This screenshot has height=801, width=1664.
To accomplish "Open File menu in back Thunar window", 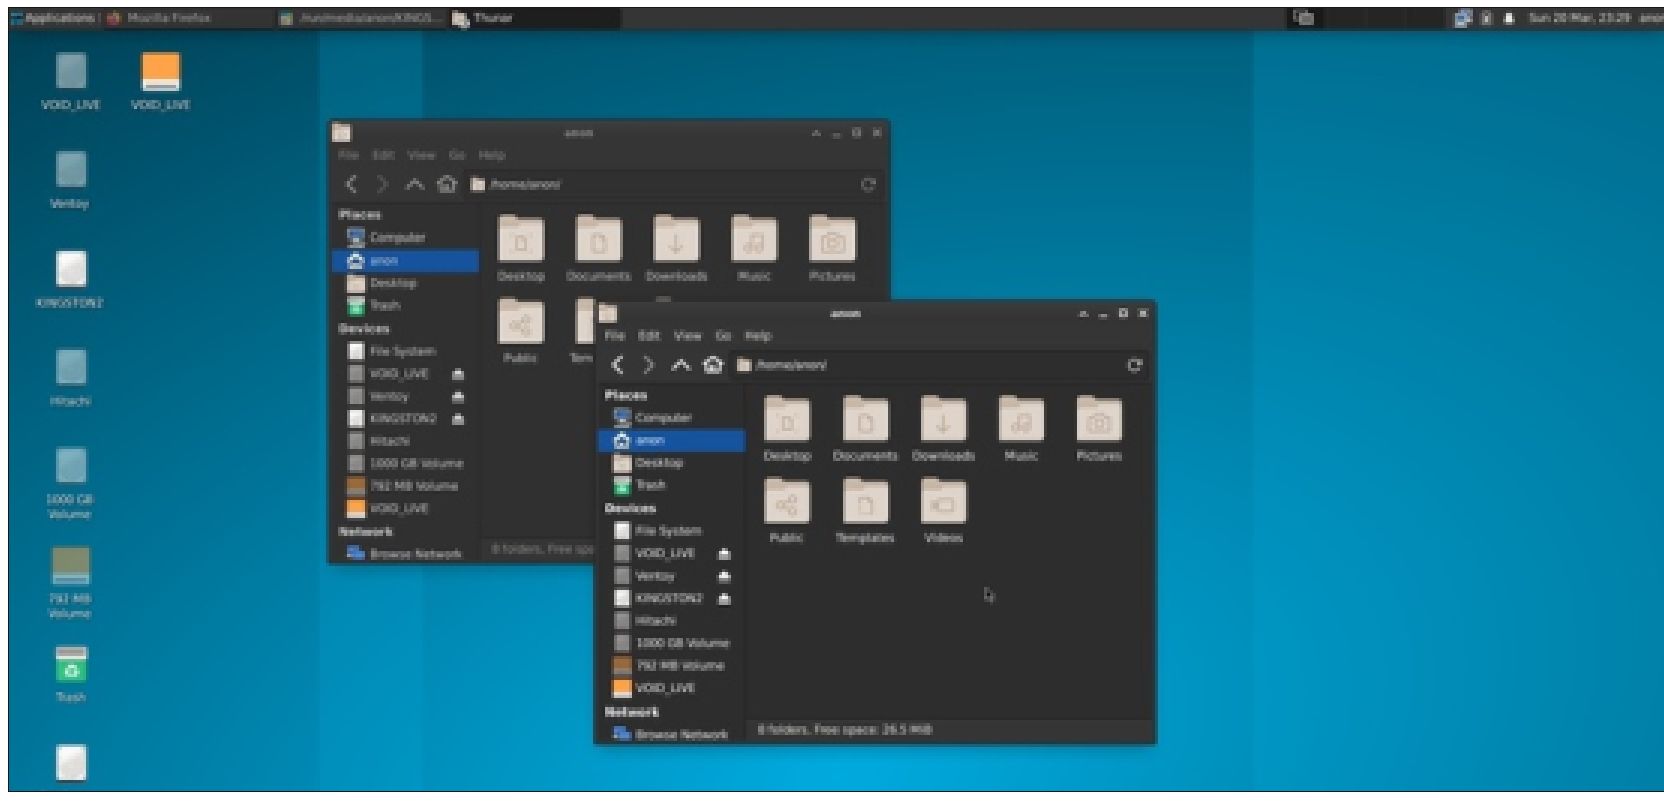I will pyautogui.click(x=348, y=155).
